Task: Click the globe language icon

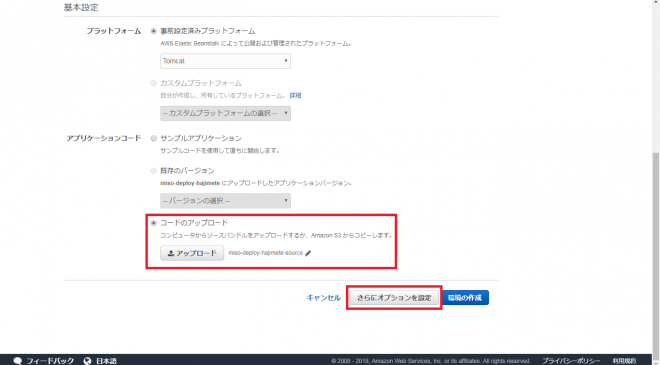Action: [x=88, y=361]
